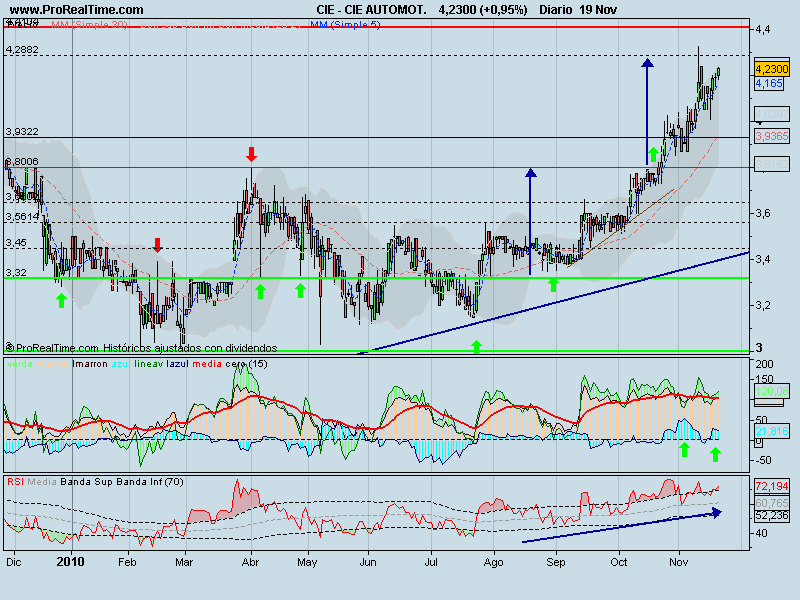This screenshot has height=600, width=800.
Task: Click the 3,2 price axis tick
Action: point(763,306)
